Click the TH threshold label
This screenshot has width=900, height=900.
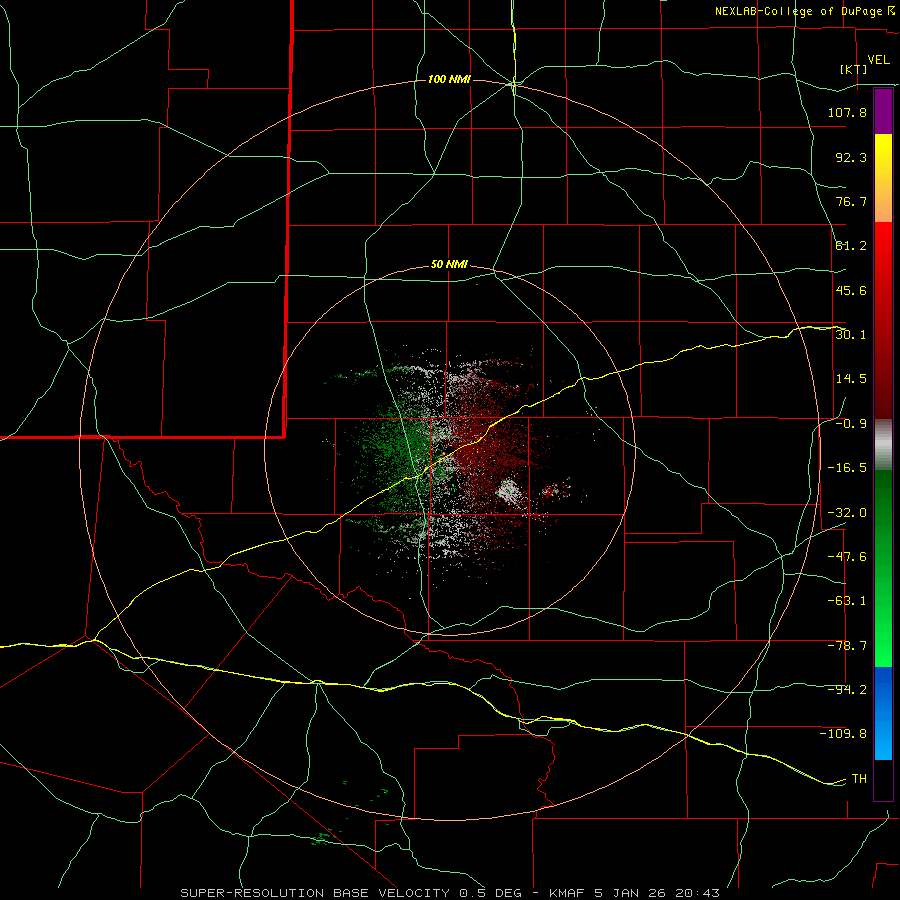[859, 778]
